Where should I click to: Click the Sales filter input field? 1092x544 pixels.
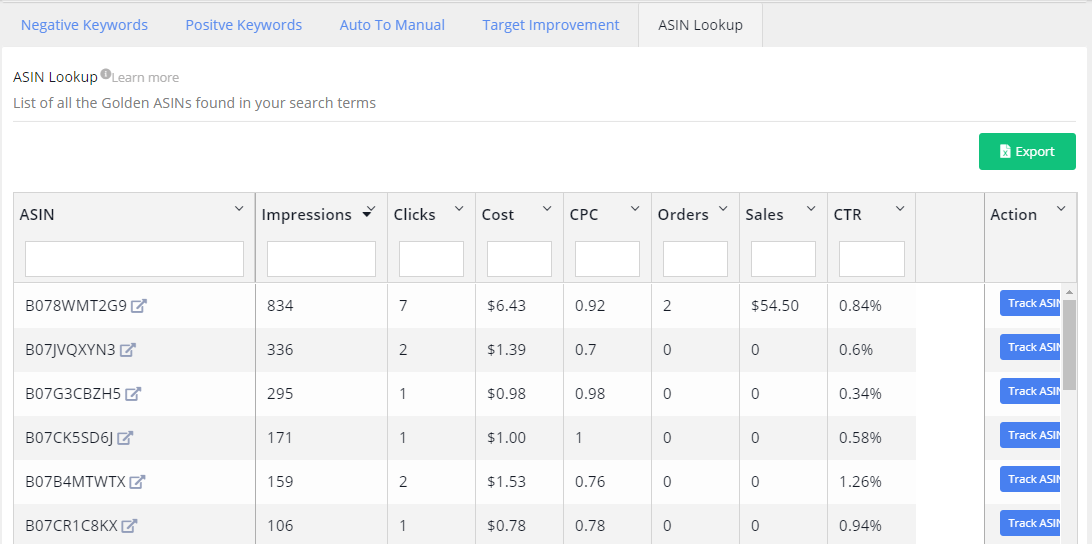[x=783, y=259]
